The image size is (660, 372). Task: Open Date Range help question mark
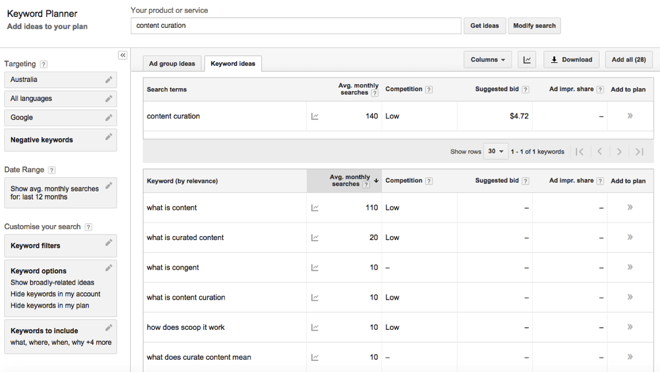pos(51,170)
